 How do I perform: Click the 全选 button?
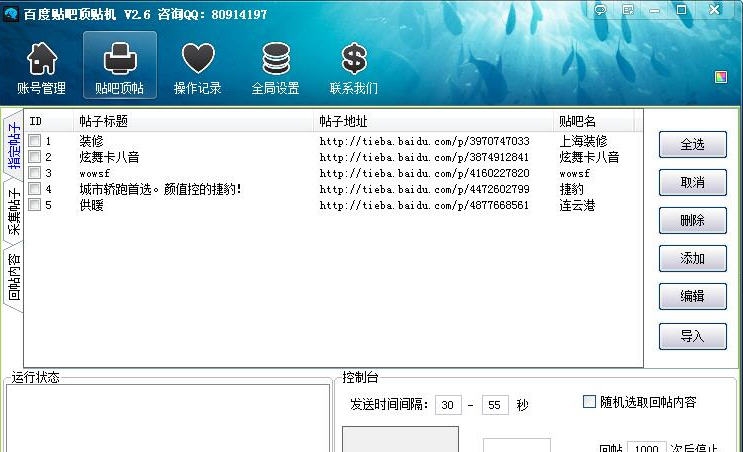692,144
